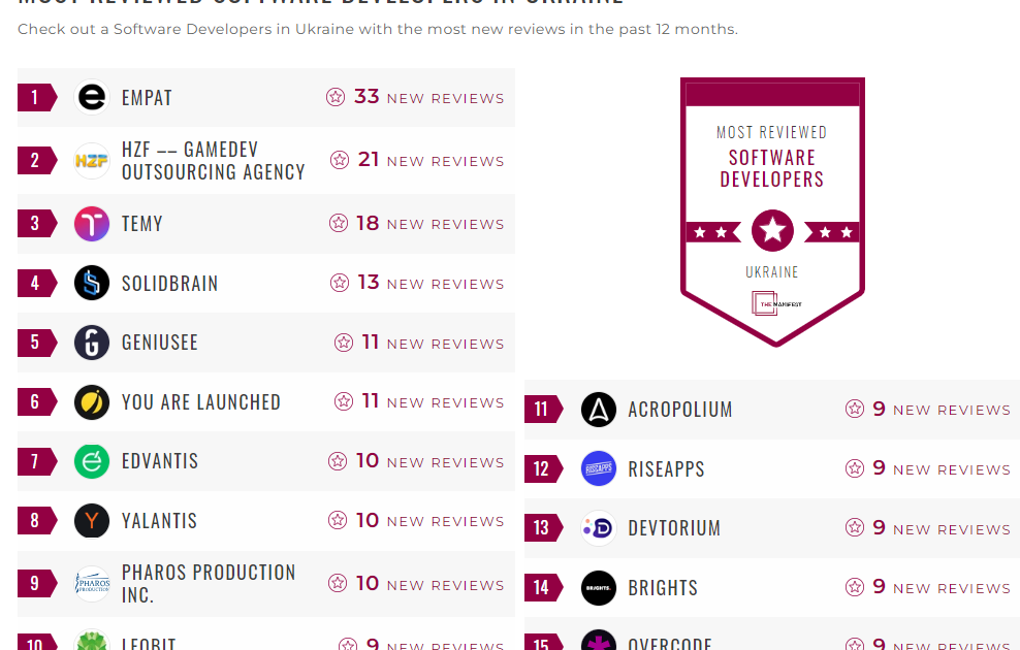This screenshot has height=650, width=1020.
Task: Click the Brights black logo
Action: (598, 588)
